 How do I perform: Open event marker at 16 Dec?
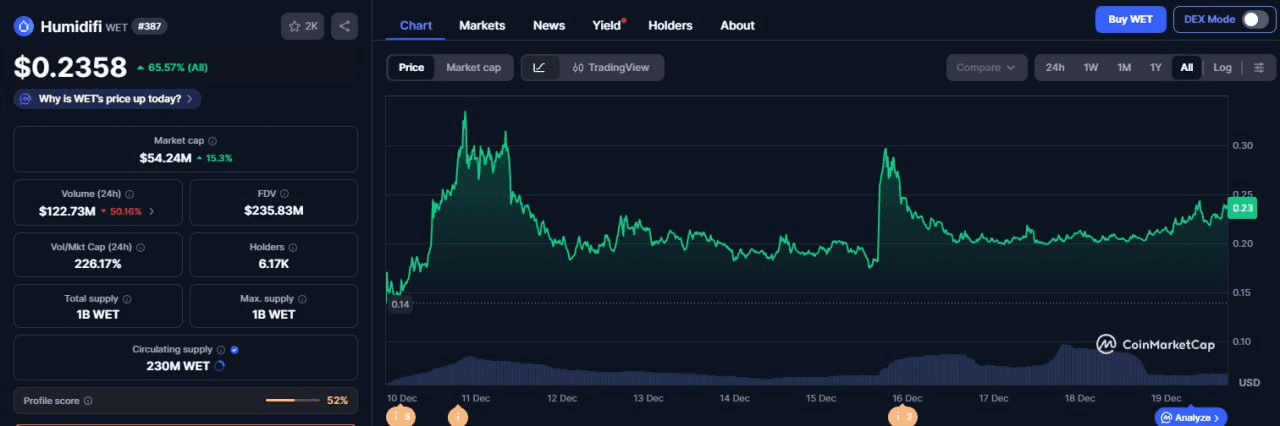click(x=903, y=416)
